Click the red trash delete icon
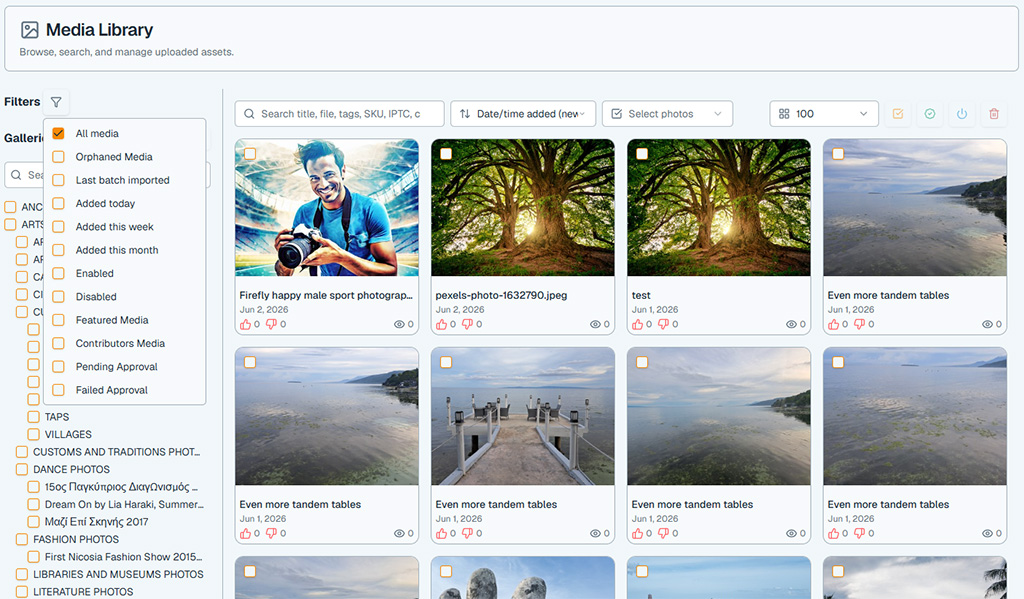 994,114
